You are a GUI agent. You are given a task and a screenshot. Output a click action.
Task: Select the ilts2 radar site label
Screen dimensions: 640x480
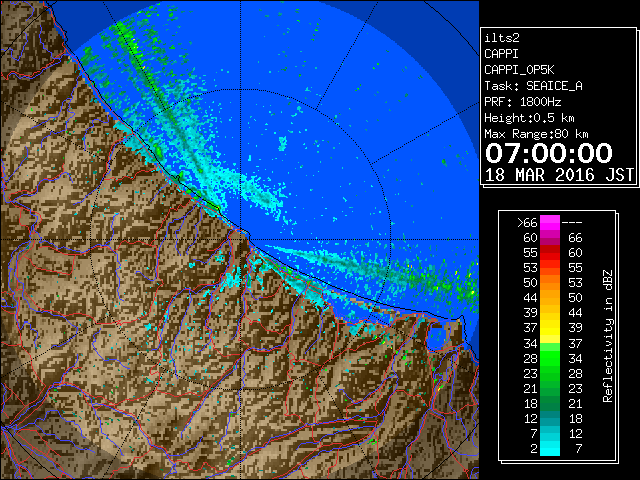502,38
